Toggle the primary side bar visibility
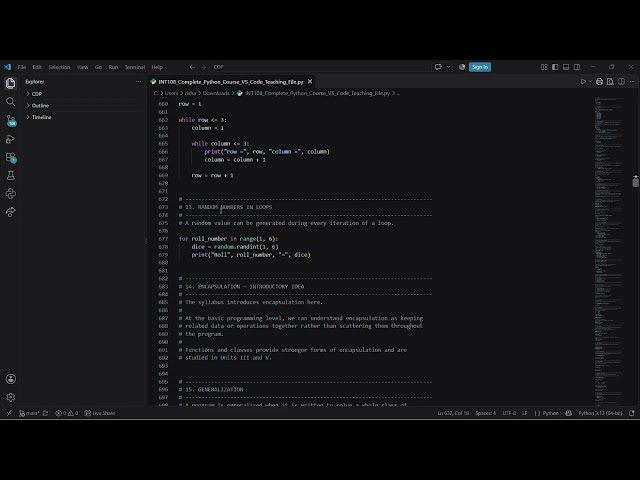The image size is (640, 480). click(x=555, y=67)
